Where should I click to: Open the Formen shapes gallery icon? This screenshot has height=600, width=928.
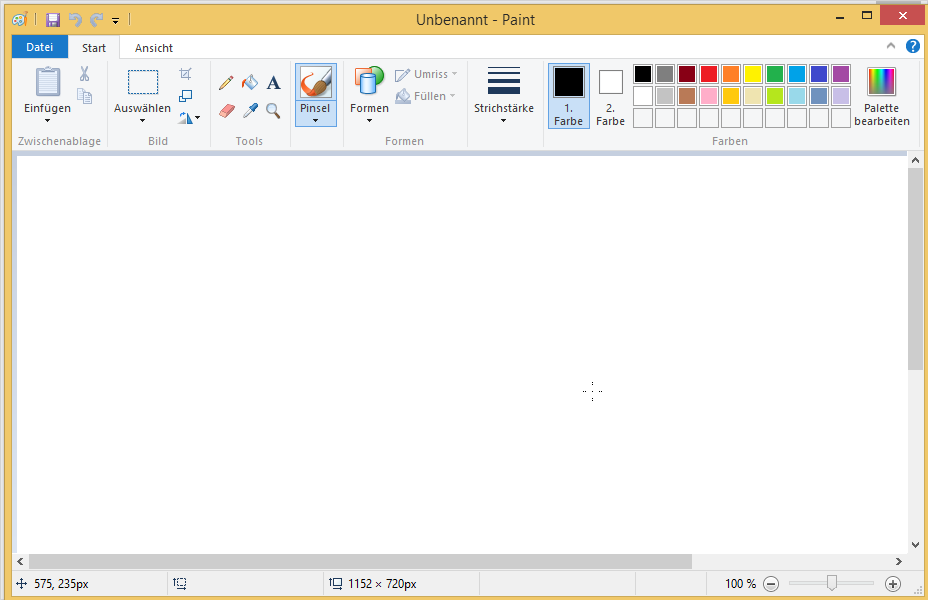click(369, 81)
